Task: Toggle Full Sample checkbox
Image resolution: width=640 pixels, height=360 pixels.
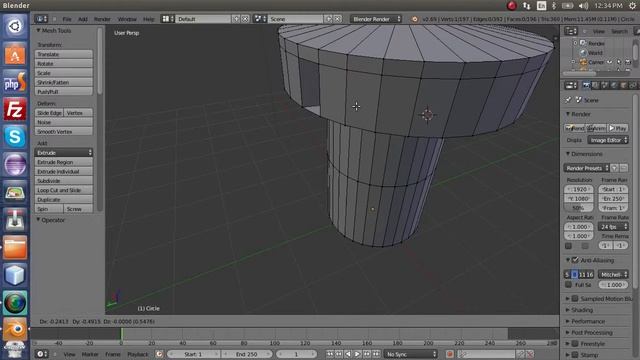Action: [568, 284]
